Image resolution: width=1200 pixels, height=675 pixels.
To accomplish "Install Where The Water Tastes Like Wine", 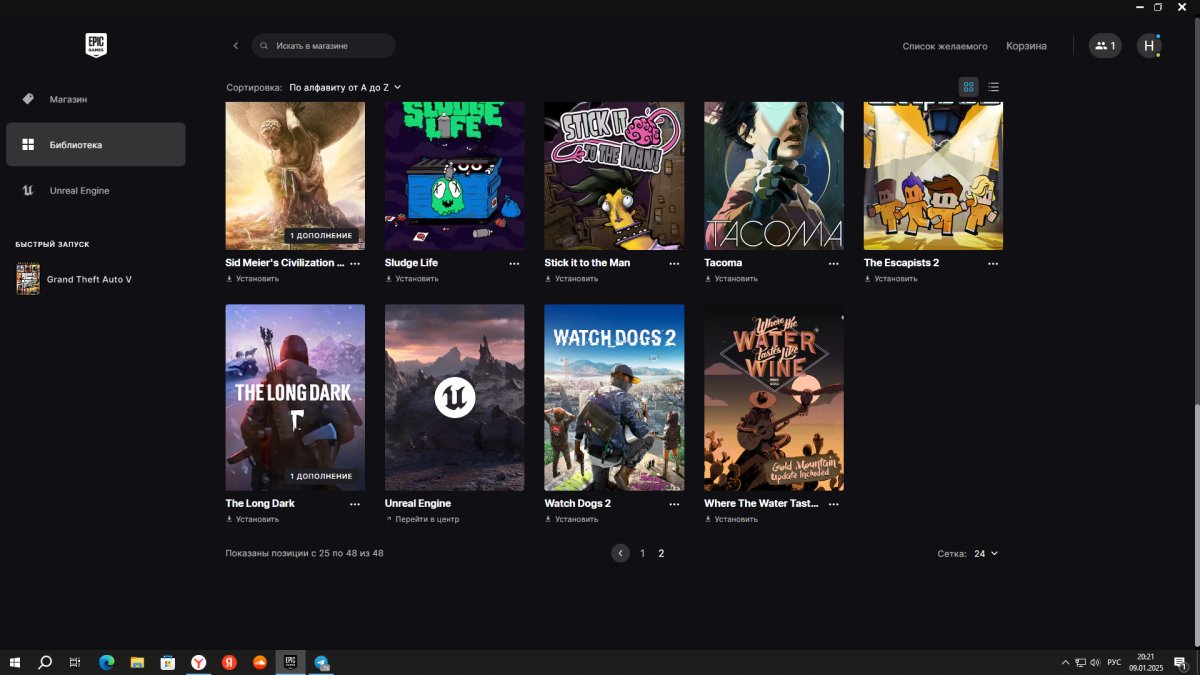I will pos(732,520).
